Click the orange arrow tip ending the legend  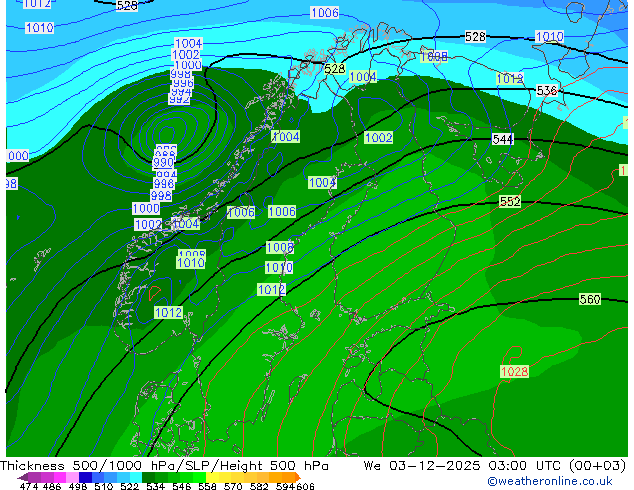tap(298, 477)
